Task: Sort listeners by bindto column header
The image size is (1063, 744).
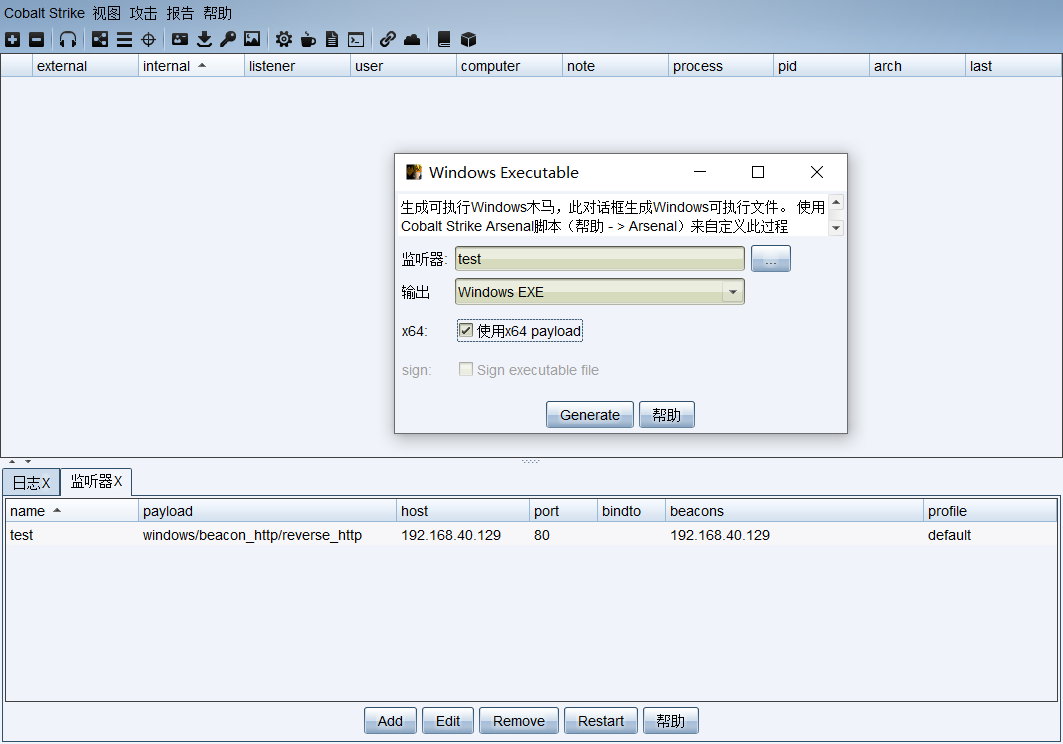Action: point(631,511)
